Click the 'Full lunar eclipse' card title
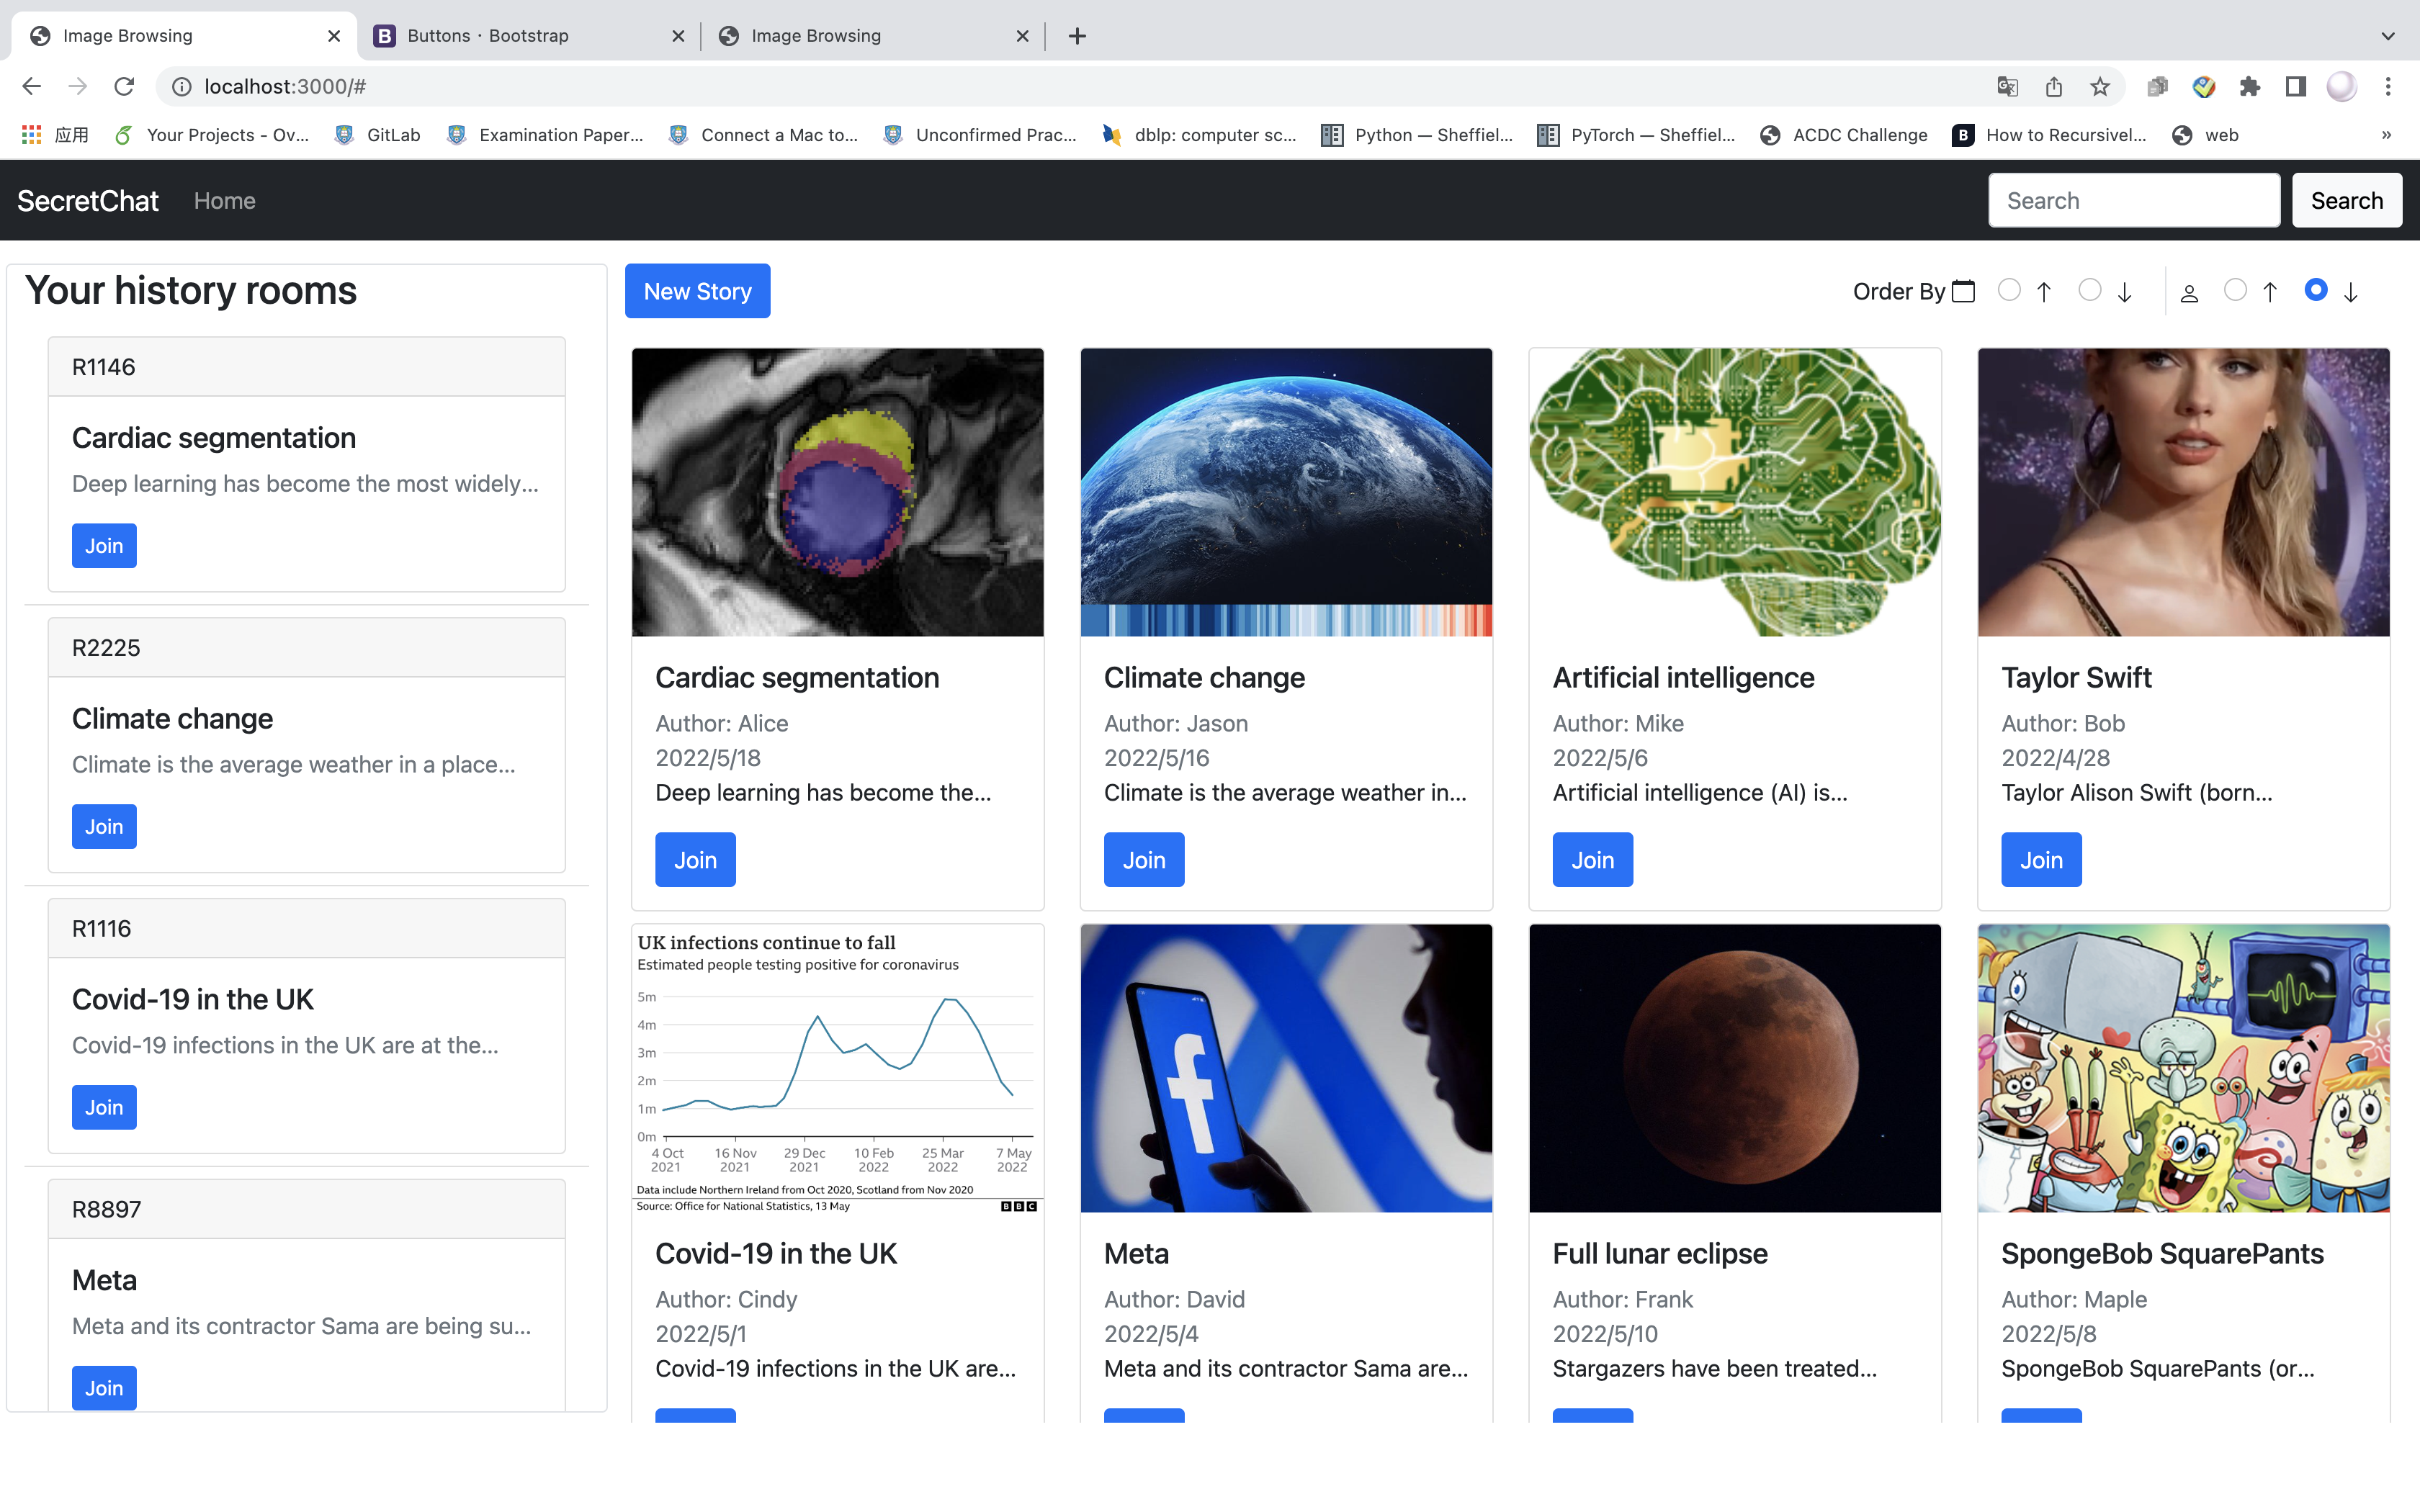This screenshot has width=2420, height=1512. (1660, 1254)
